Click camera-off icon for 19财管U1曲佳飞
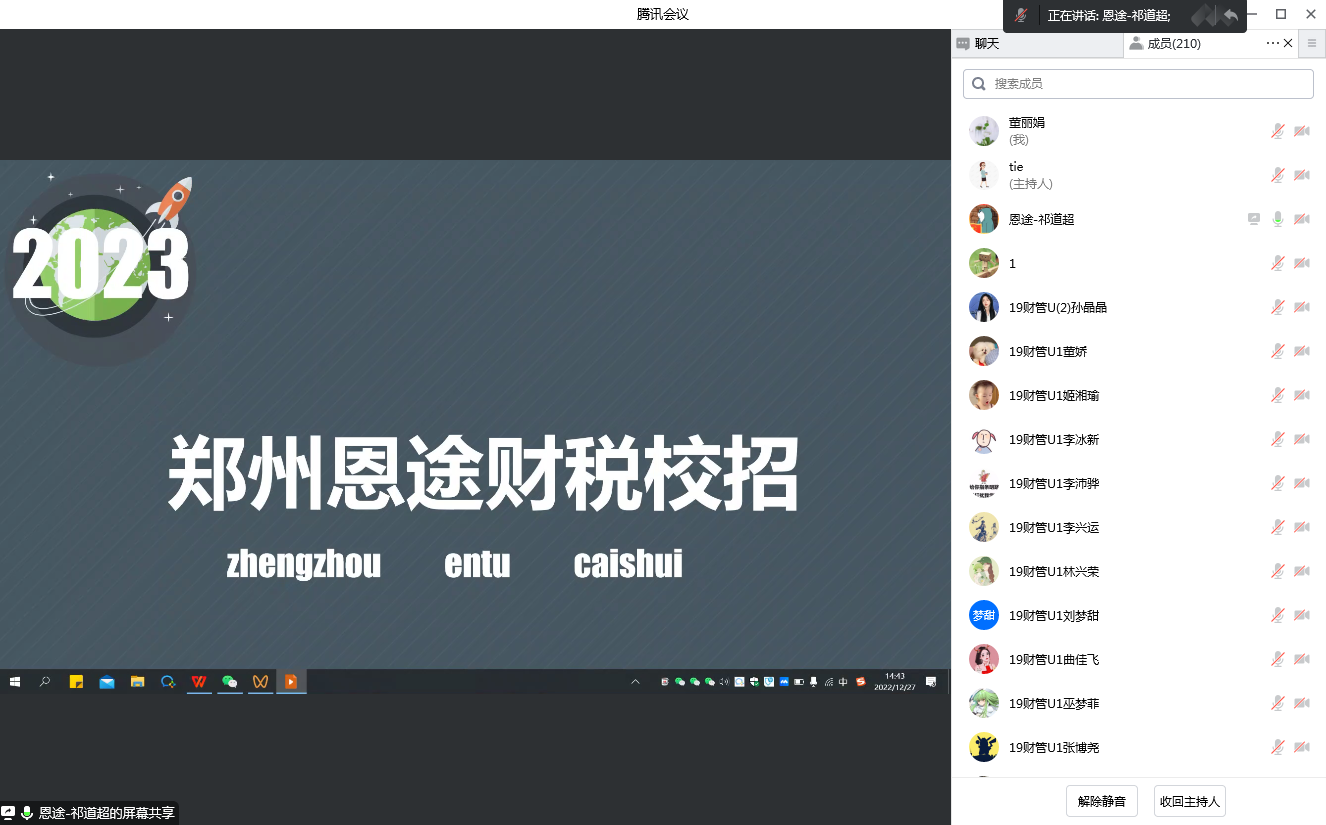 click(1302, 659)
